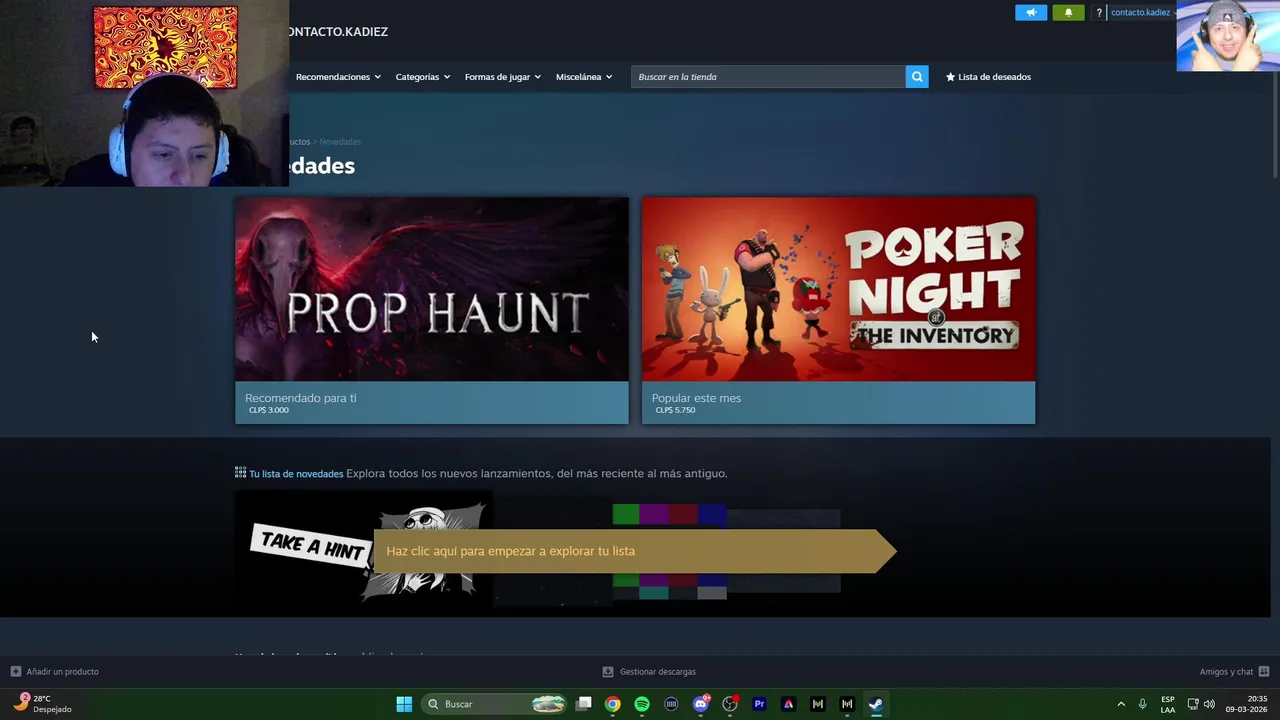Click 'Haz clic aquí para empezar a explorar tu lista'
This screenshot has height=720, width=1280.
tap(634, 551)
